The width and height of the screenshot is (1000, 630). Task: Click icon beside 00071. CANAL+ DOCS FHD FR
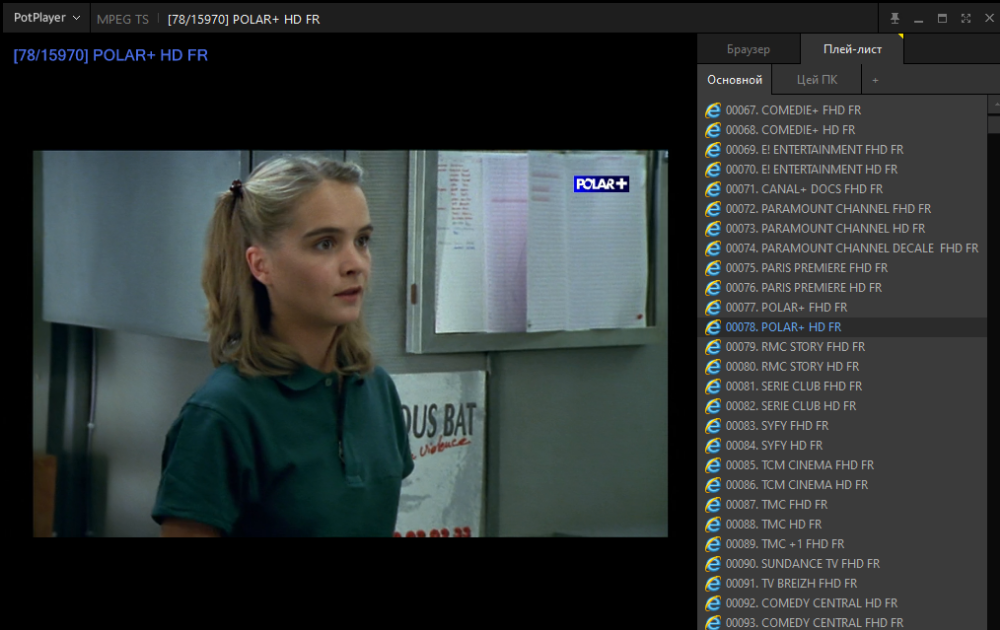coord(712,189)
